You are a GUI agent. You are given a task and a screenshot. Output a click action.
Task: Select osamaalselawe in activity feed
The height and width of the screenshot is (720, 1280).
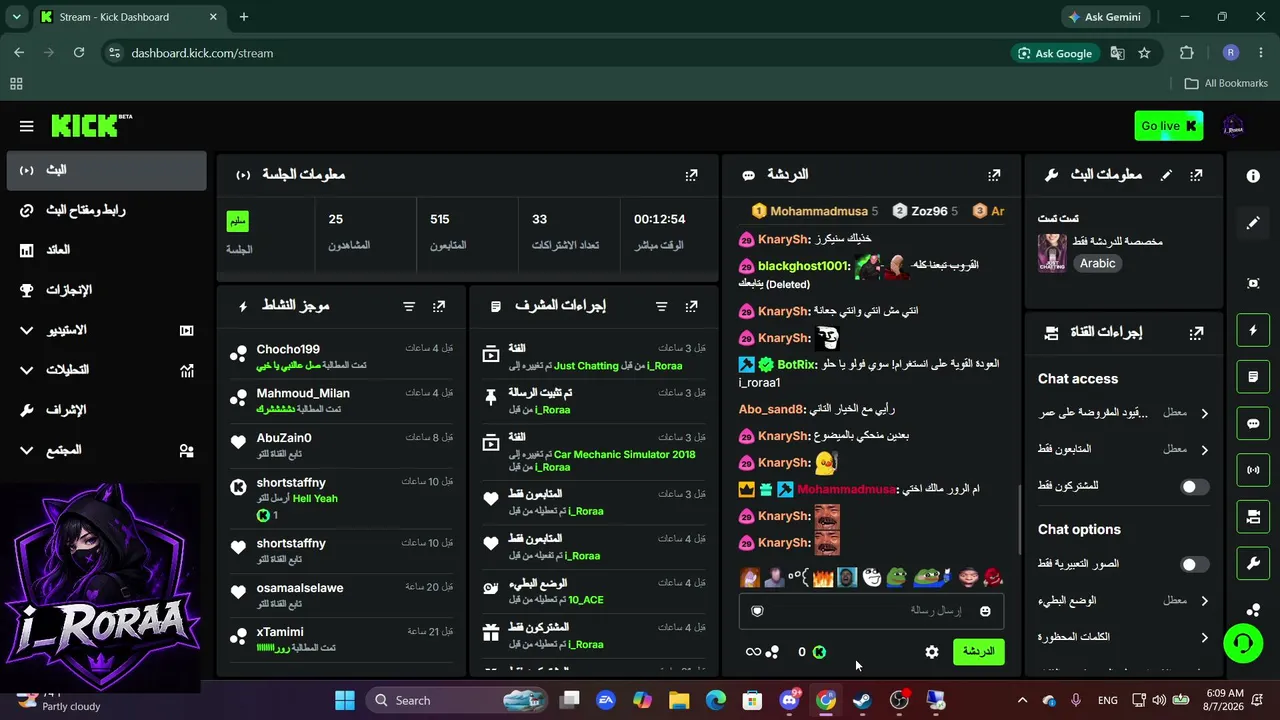[300, 588]
